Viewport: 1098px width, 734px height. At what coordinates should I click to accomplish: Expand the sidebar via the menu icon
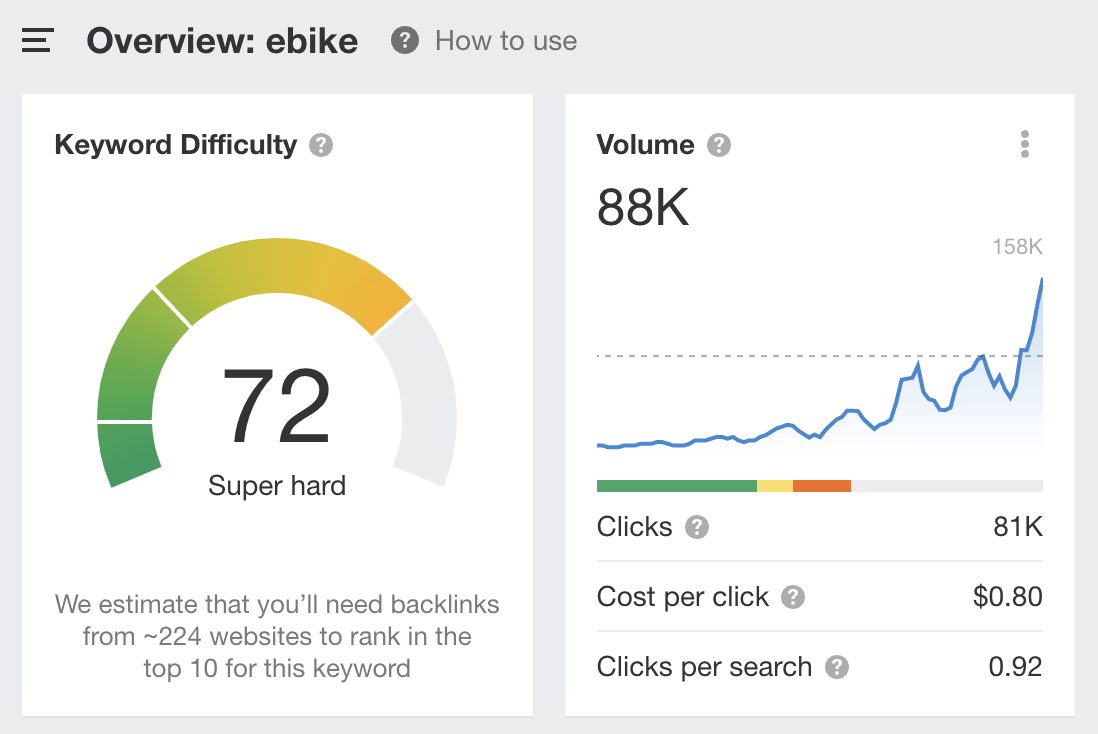tap(36, 40)
